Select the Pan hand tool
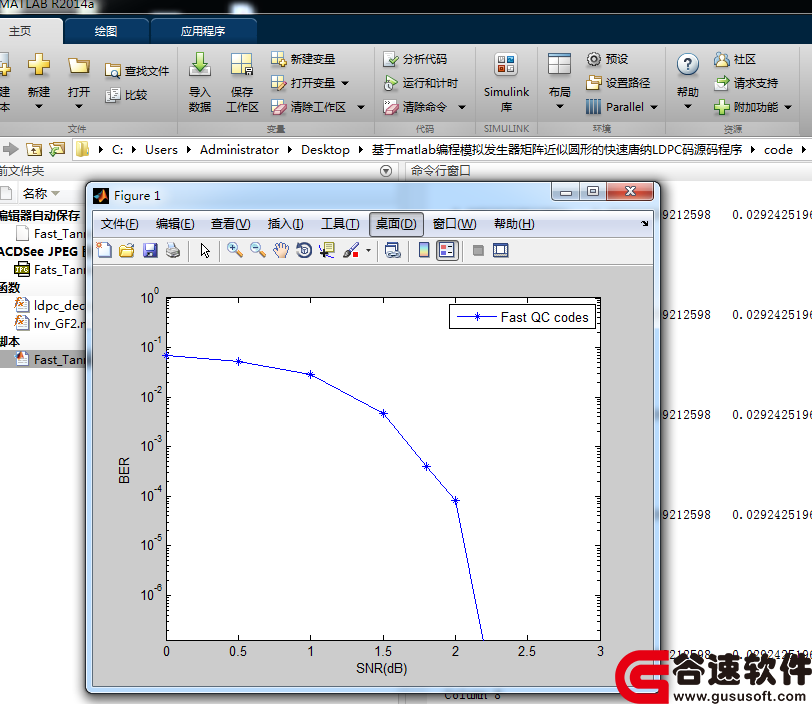This screenshot has width=812, height=704. [x=281, y=251]
